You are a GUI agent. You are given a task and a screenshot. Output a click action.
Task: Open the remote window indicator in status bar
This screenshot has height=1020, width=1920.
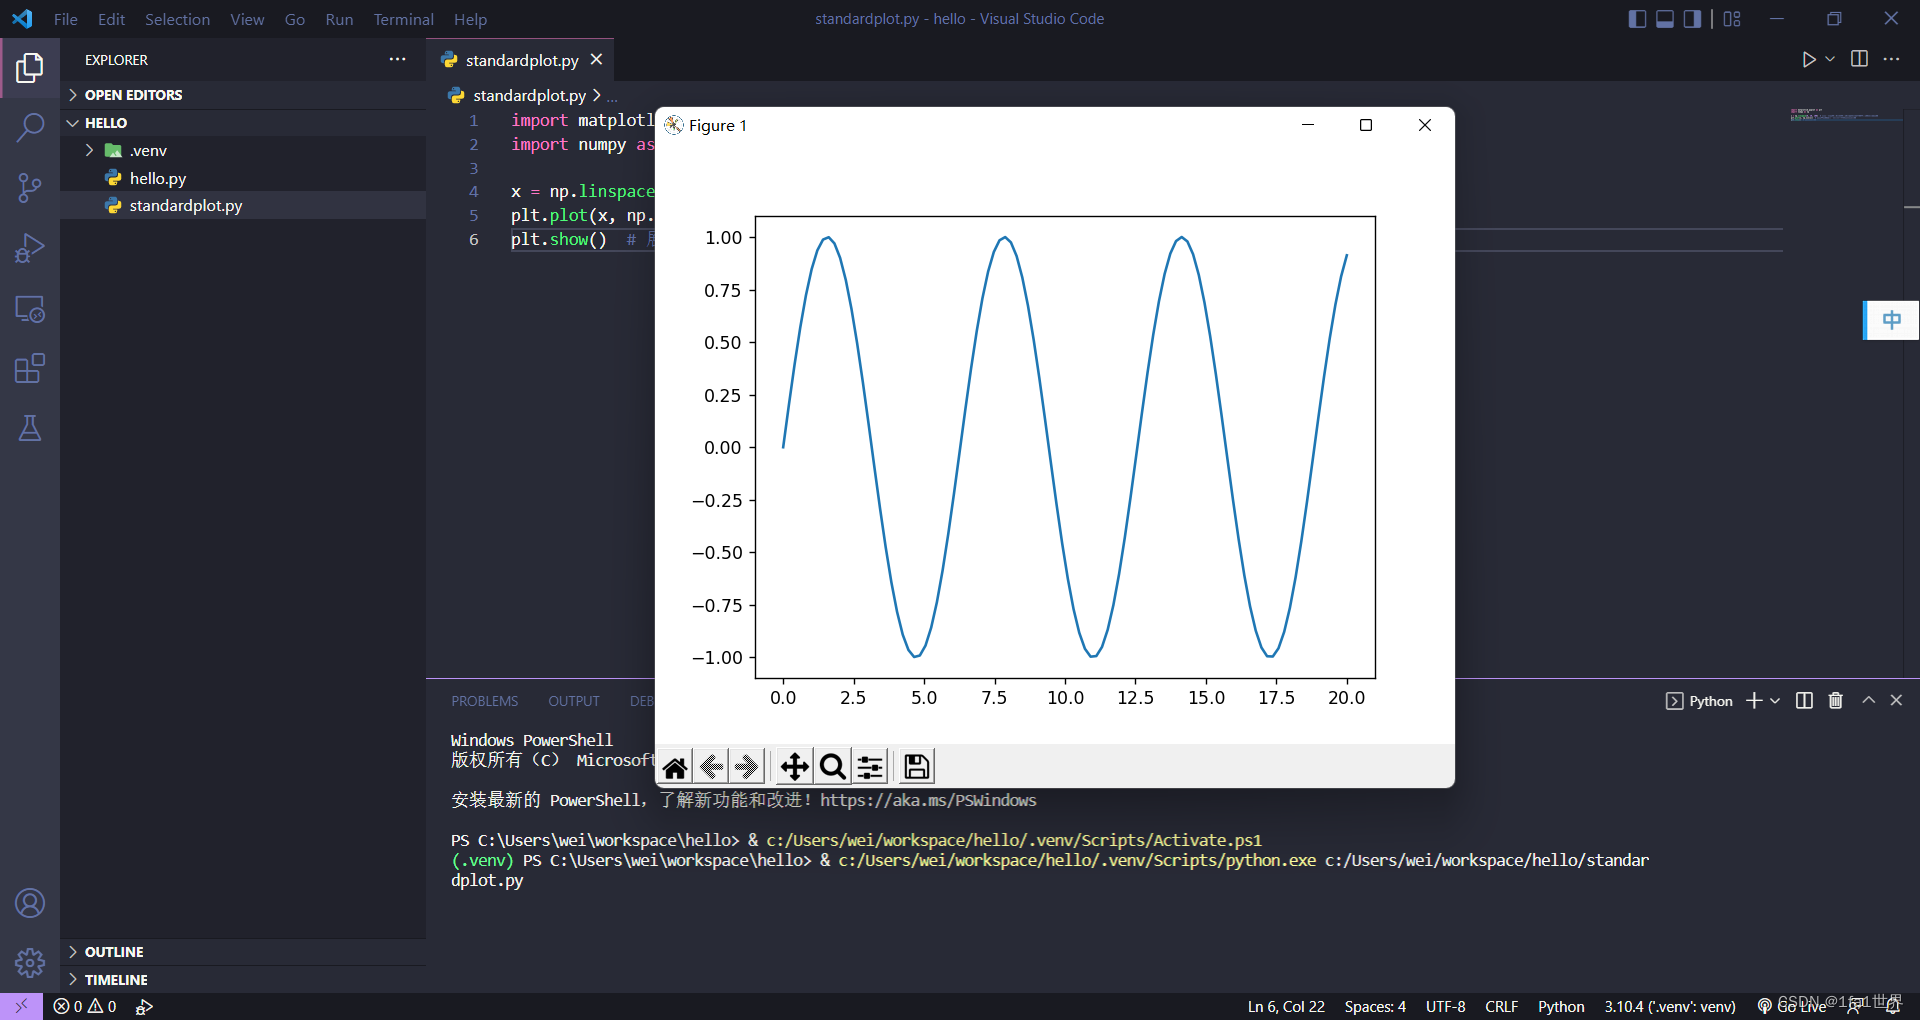click(x=21, y=1007)
